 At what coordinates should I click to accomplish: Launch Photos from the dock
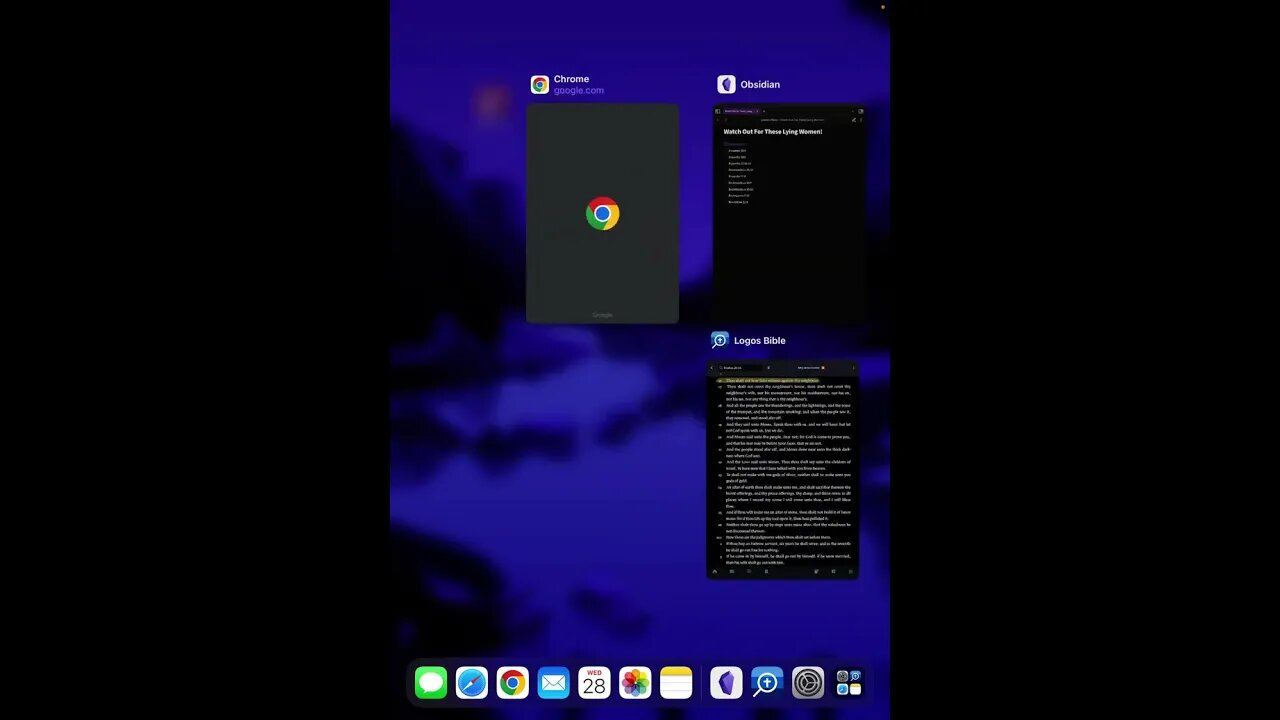pyautogui.click(x=635, y=683)
